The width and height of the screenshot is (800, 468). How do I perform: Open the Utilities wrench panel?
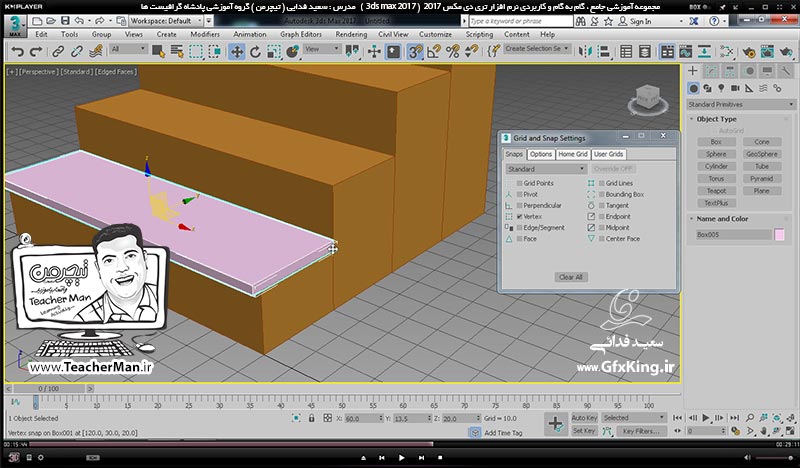click(786, 71)
